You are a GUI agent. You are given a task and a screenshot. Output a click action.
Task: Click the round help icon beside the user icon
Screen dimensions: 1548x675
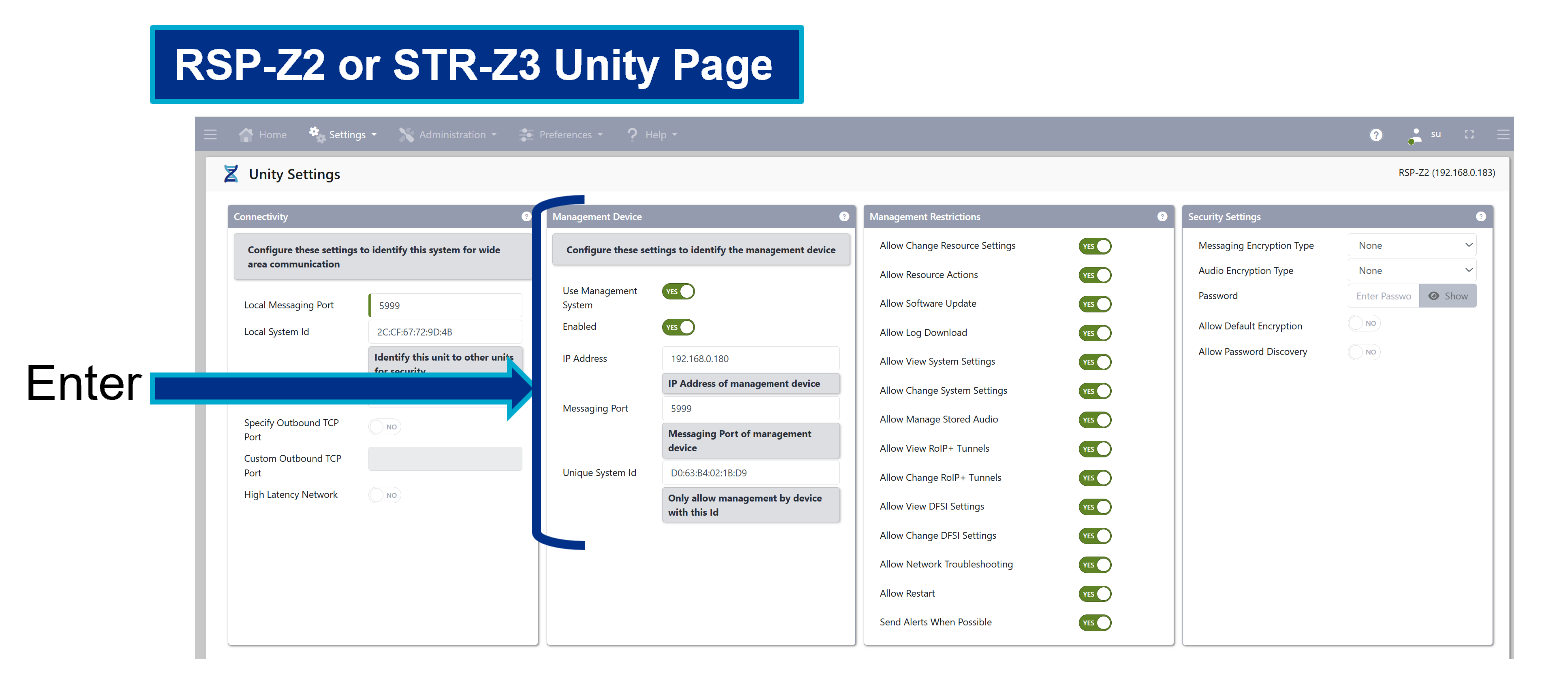1376,135
